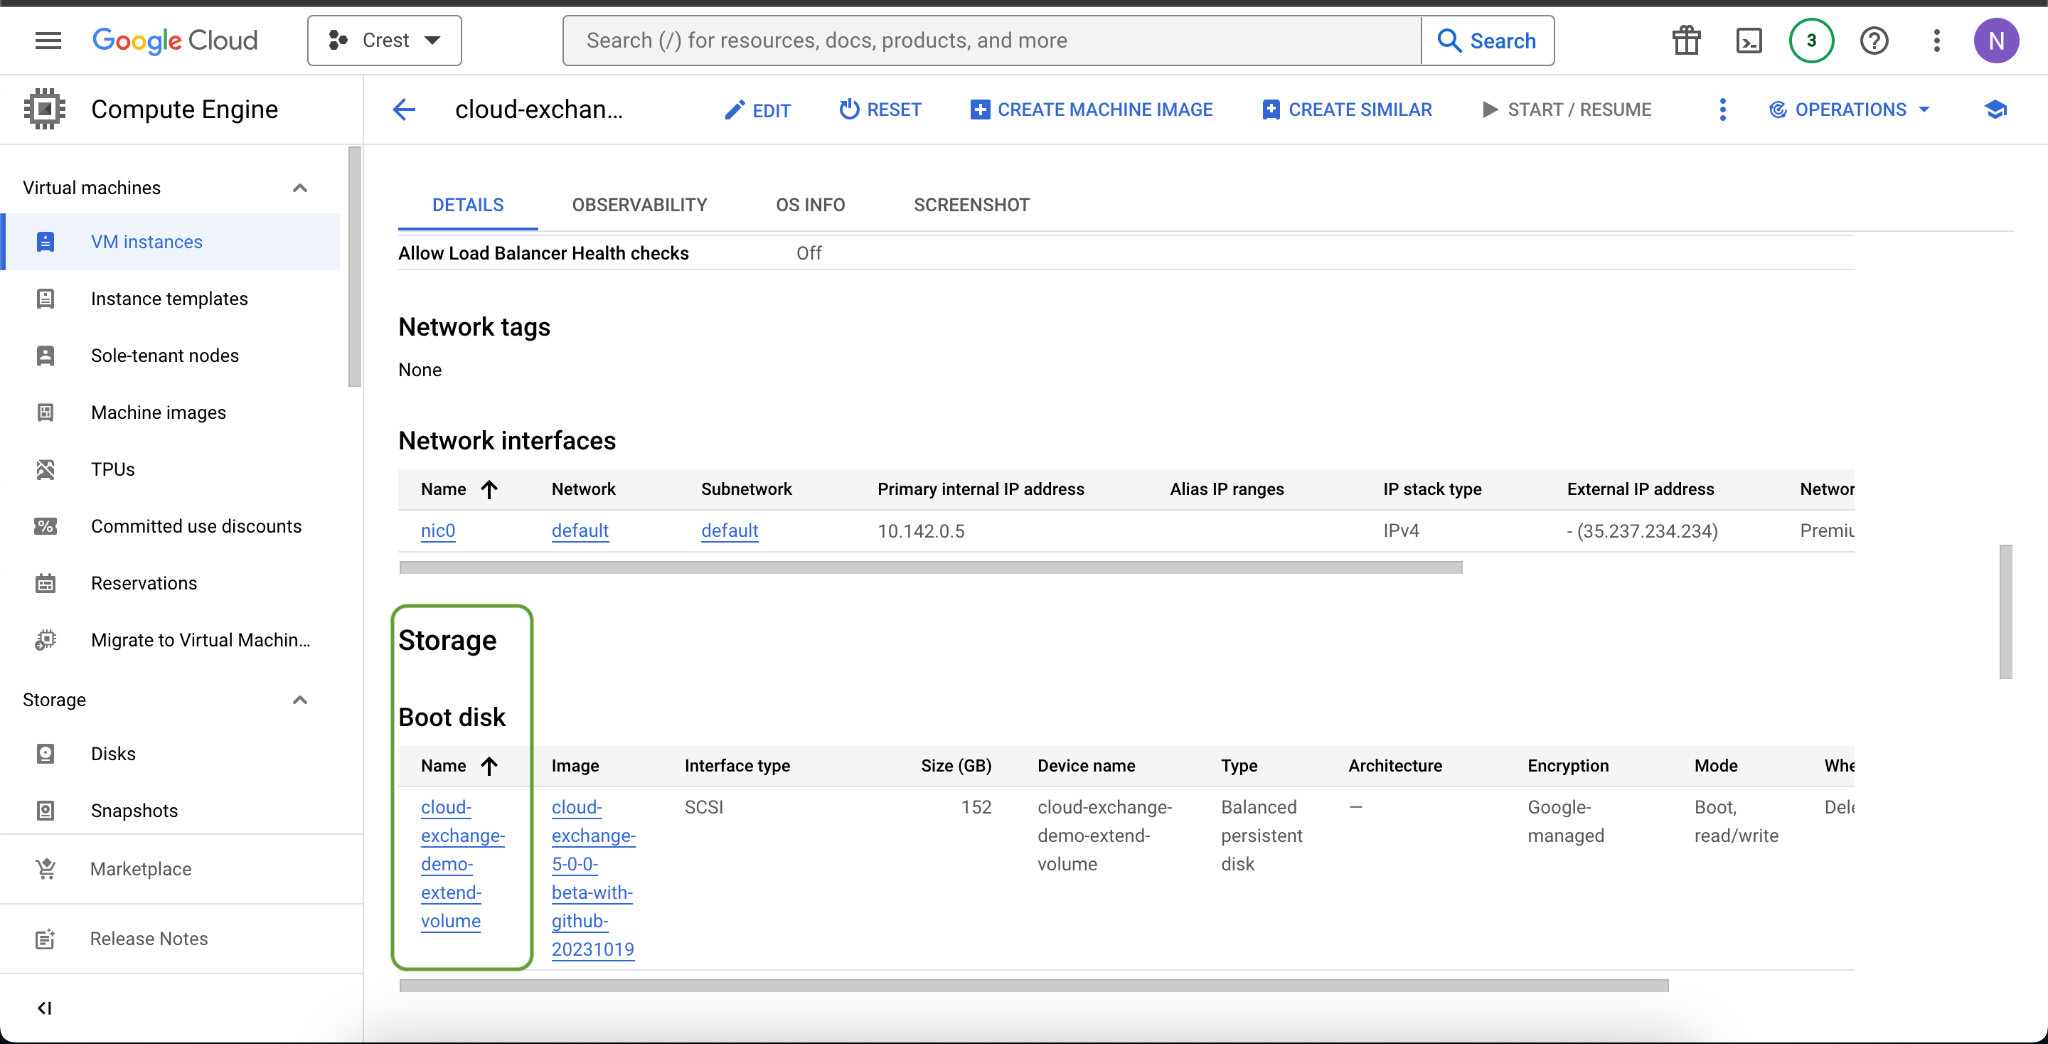Click CREATE MACHINE IMAGE
Image resolution: width=2048 pixels, height=1044 pixels.
point(1091,110)
